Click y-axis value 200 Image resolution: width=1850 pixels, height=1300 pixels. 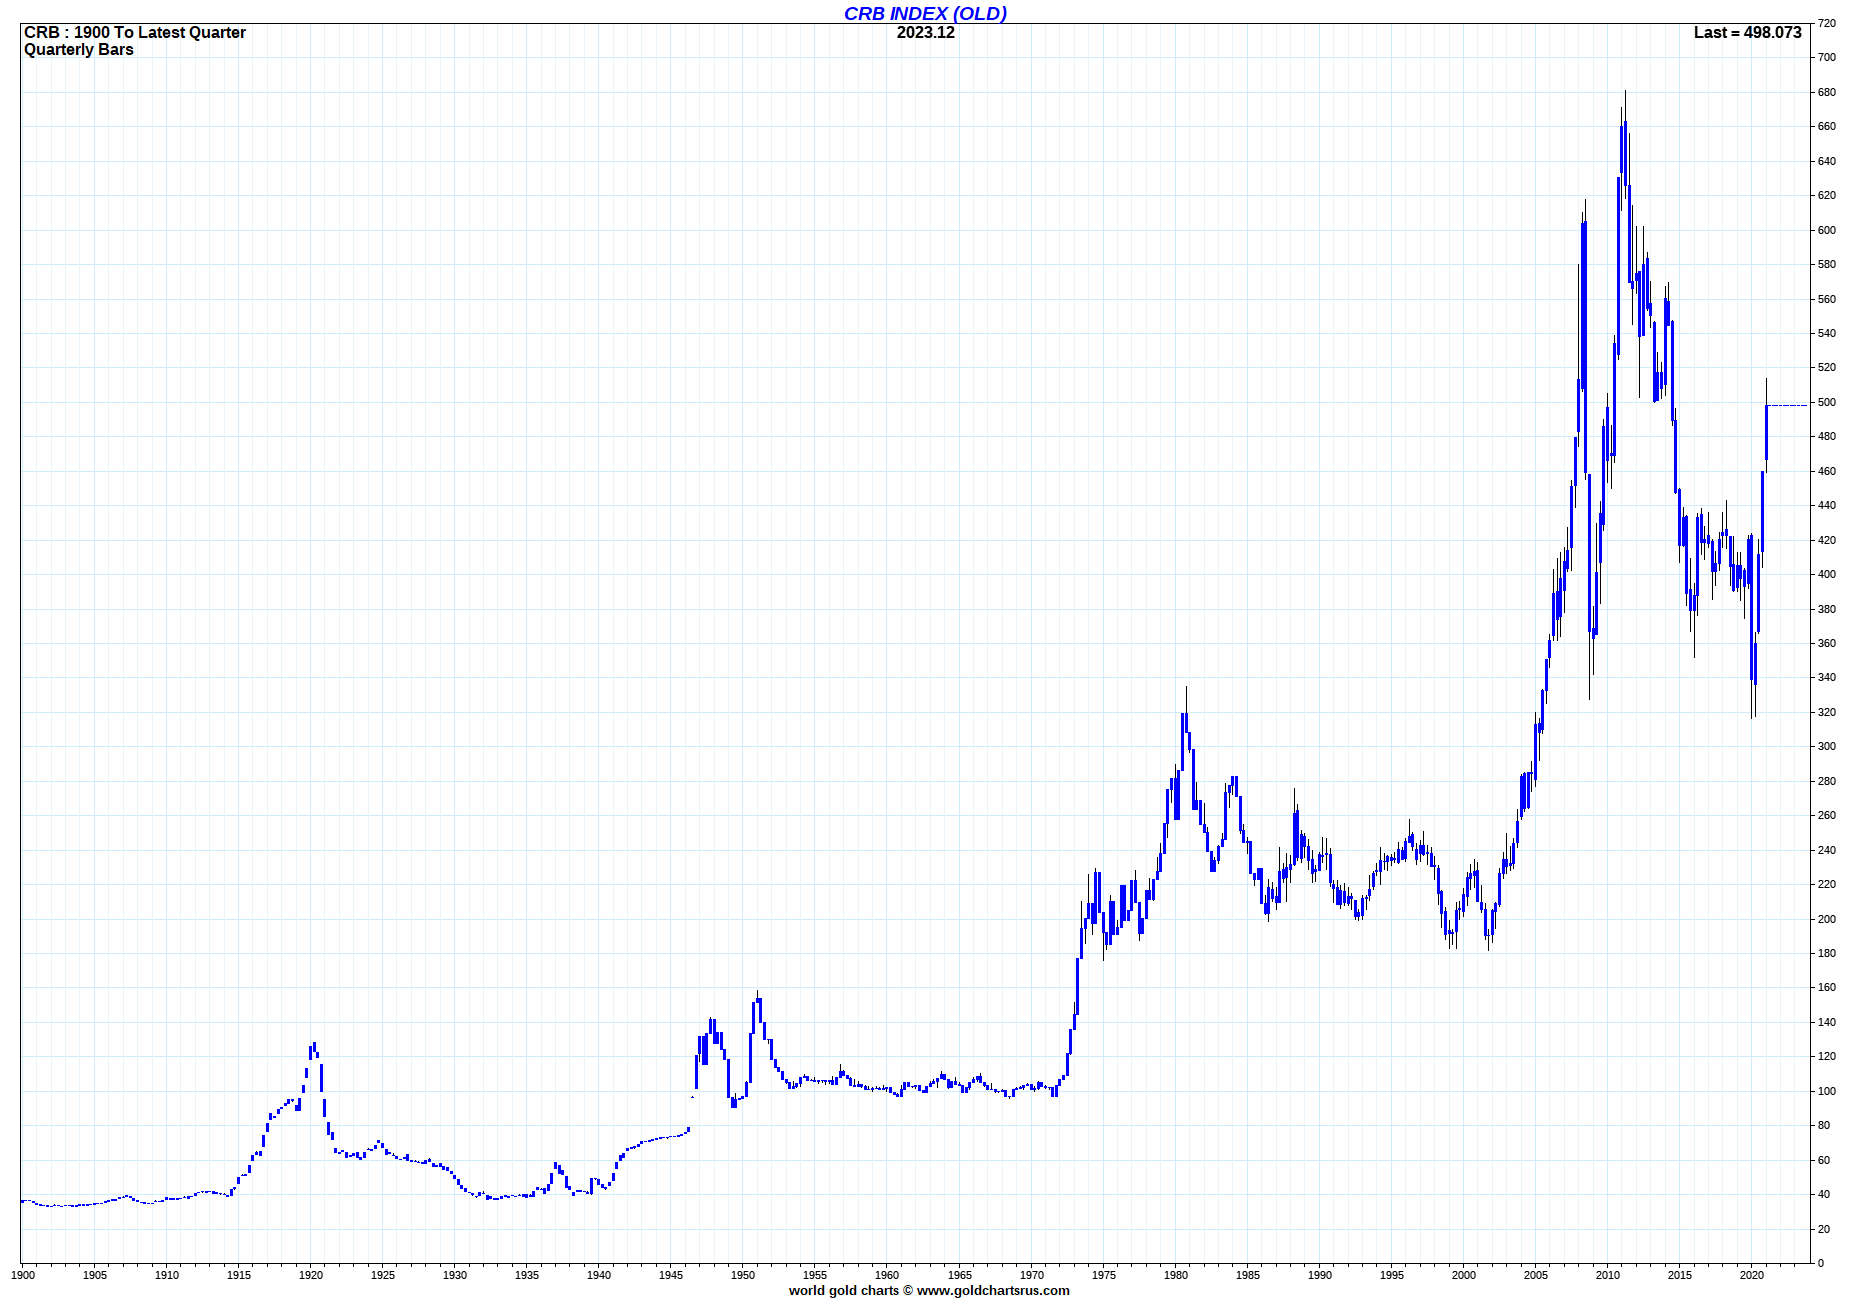[1827, 919]
